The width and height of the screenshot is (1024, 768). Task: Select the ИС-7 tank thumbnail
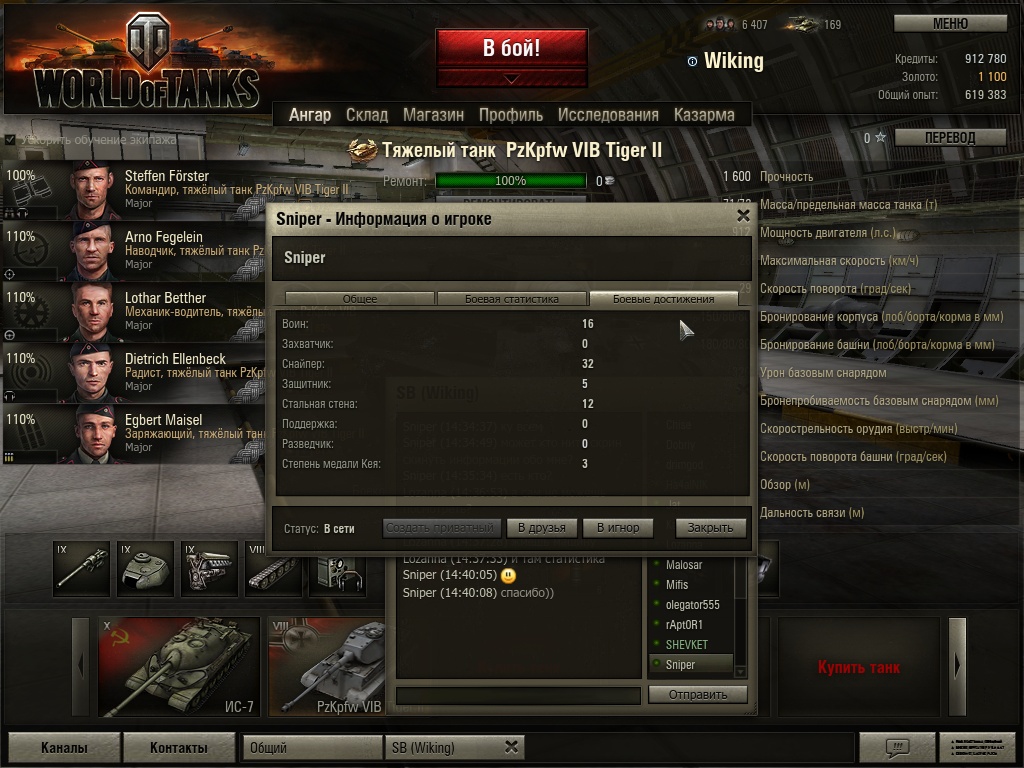[179, 666]
